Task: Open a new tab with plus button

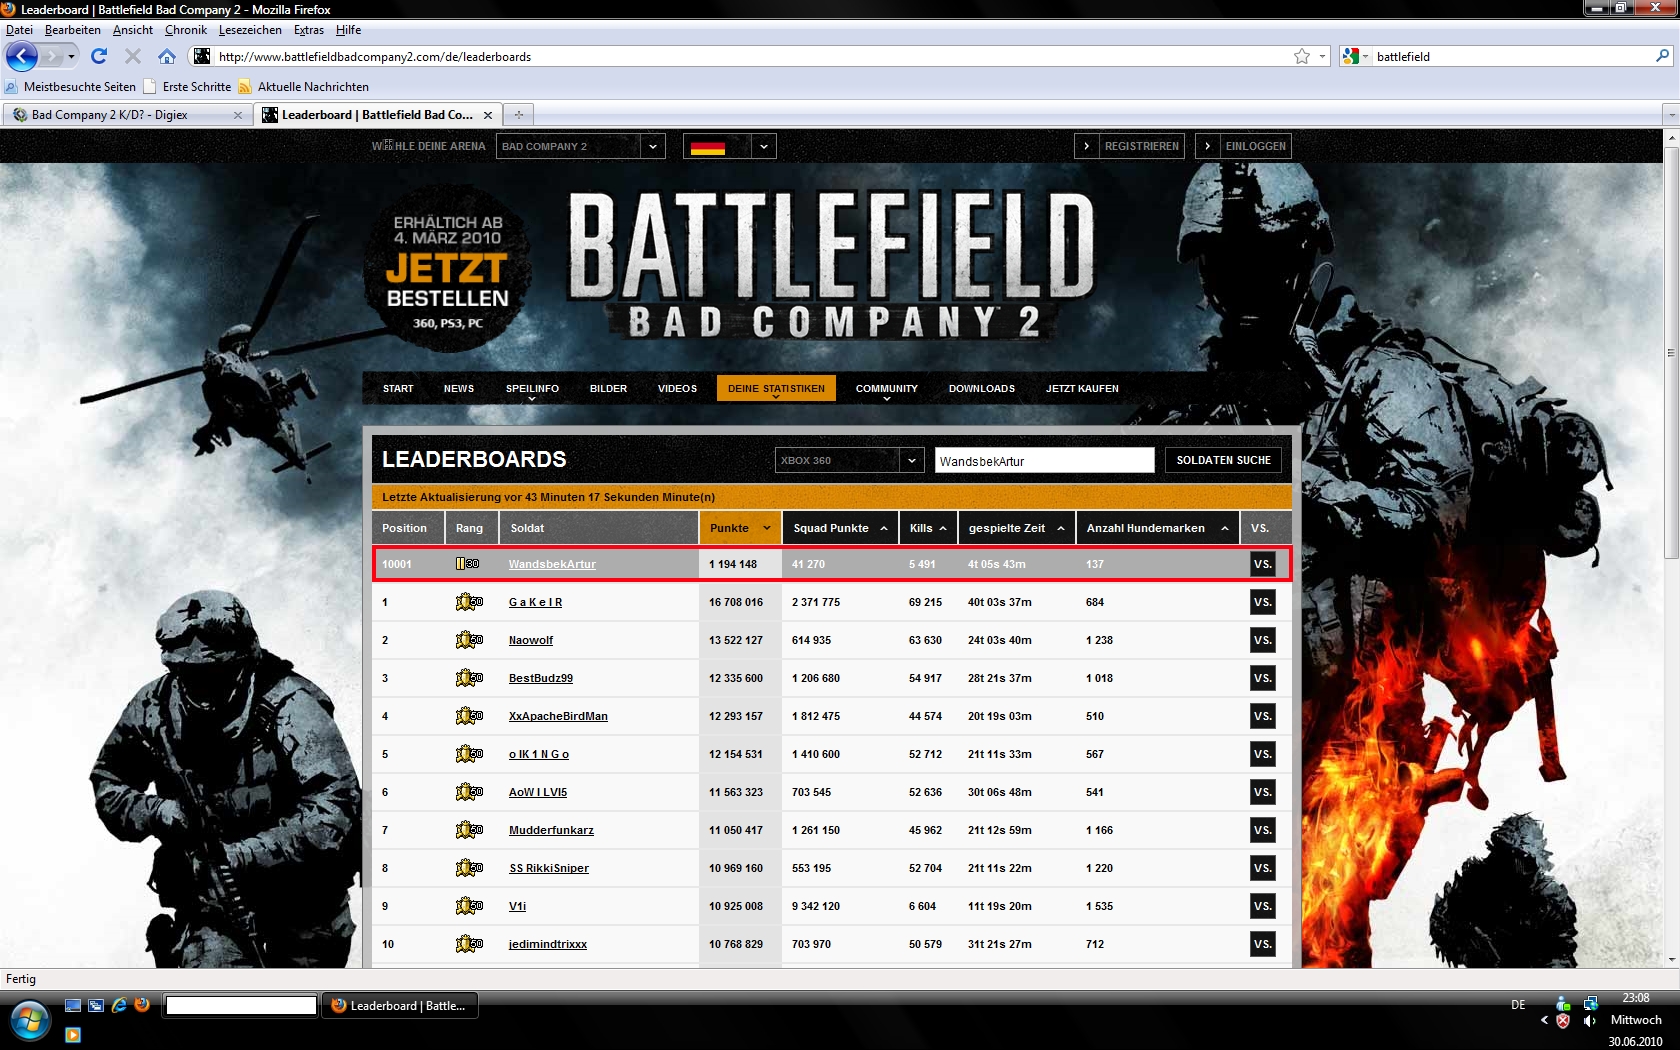Action: click(519, 114)
